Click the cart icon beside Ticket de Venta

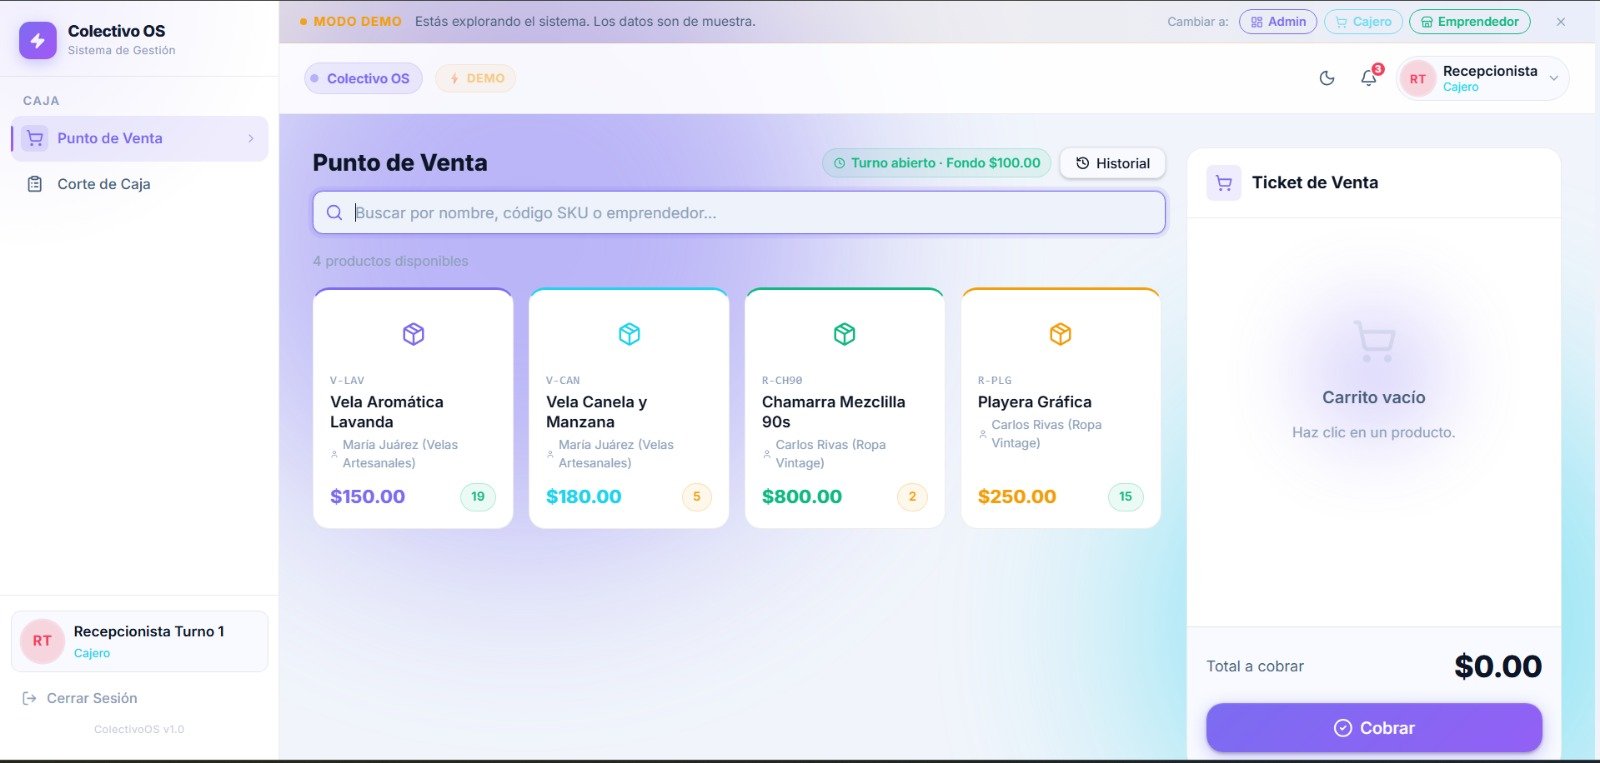pyautogui.click(x=1223, y=183)
